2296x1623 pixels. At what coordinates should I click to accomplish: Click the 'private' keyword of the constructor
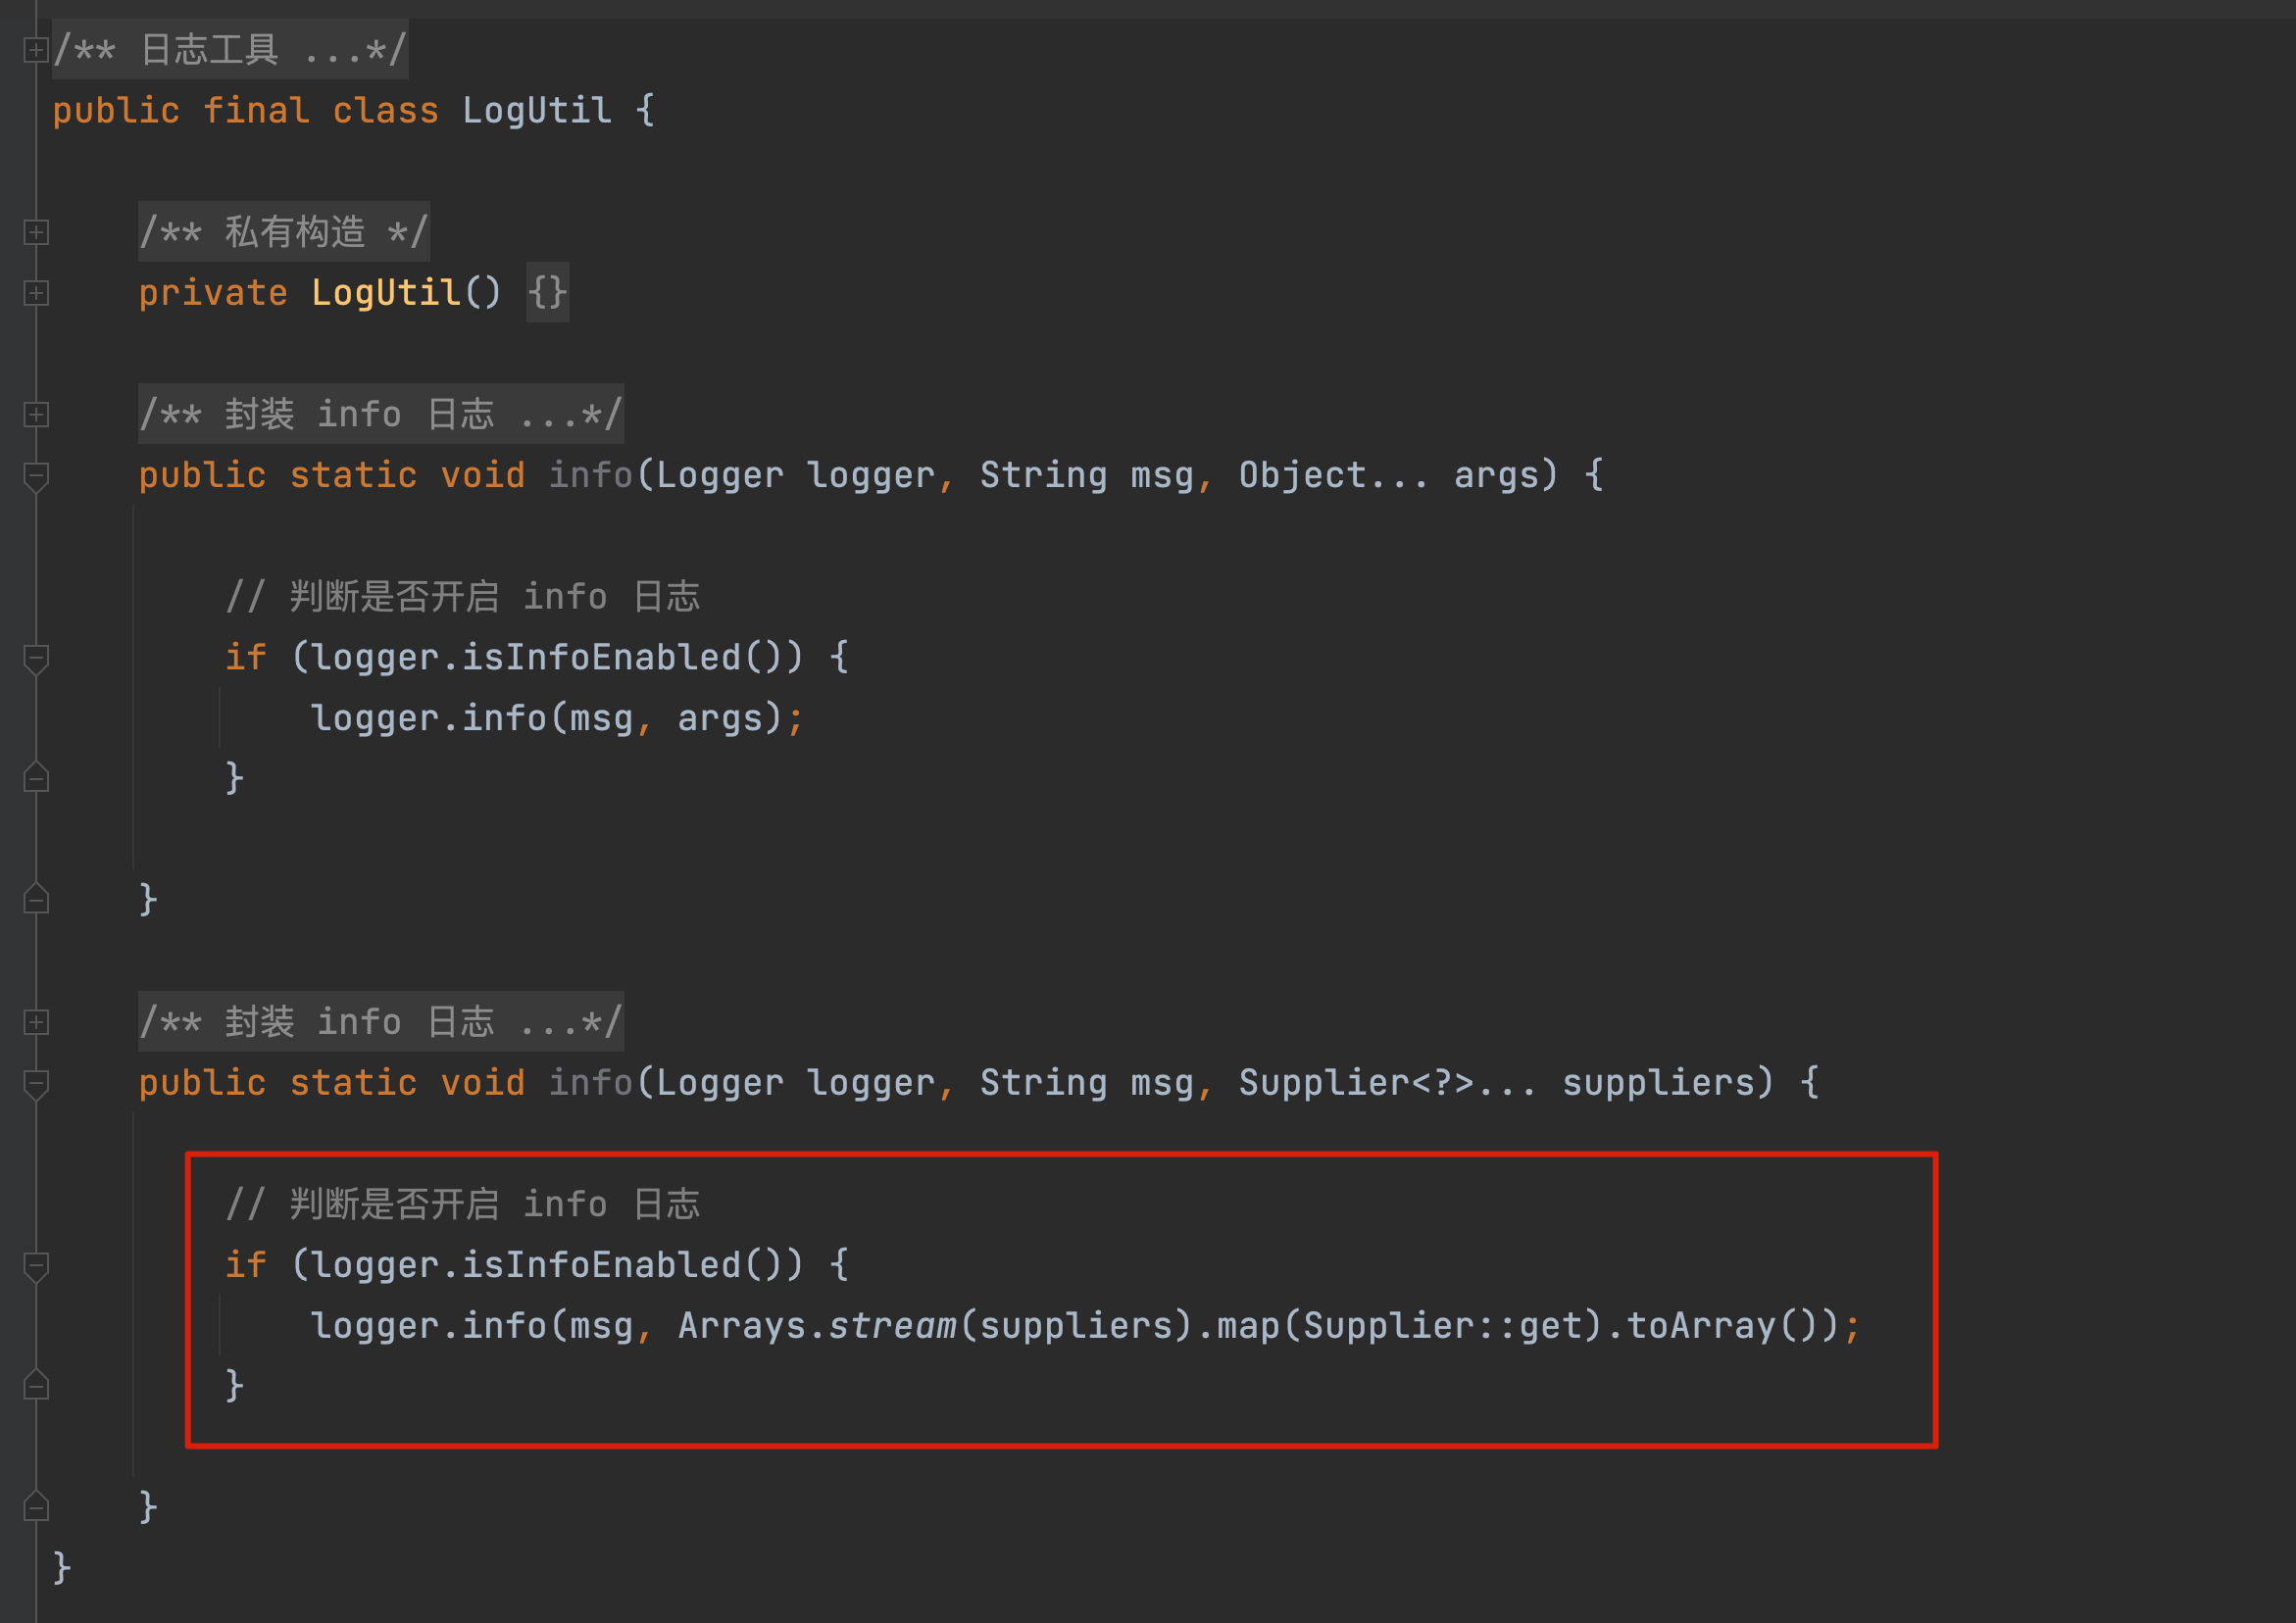coord(213,293)
